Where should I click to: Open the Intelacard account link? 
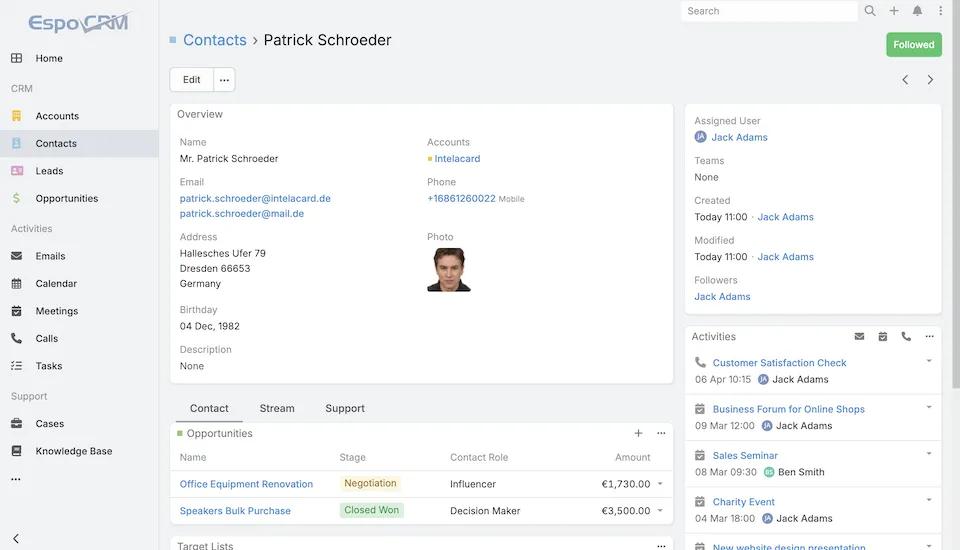[x=457, y=159]
